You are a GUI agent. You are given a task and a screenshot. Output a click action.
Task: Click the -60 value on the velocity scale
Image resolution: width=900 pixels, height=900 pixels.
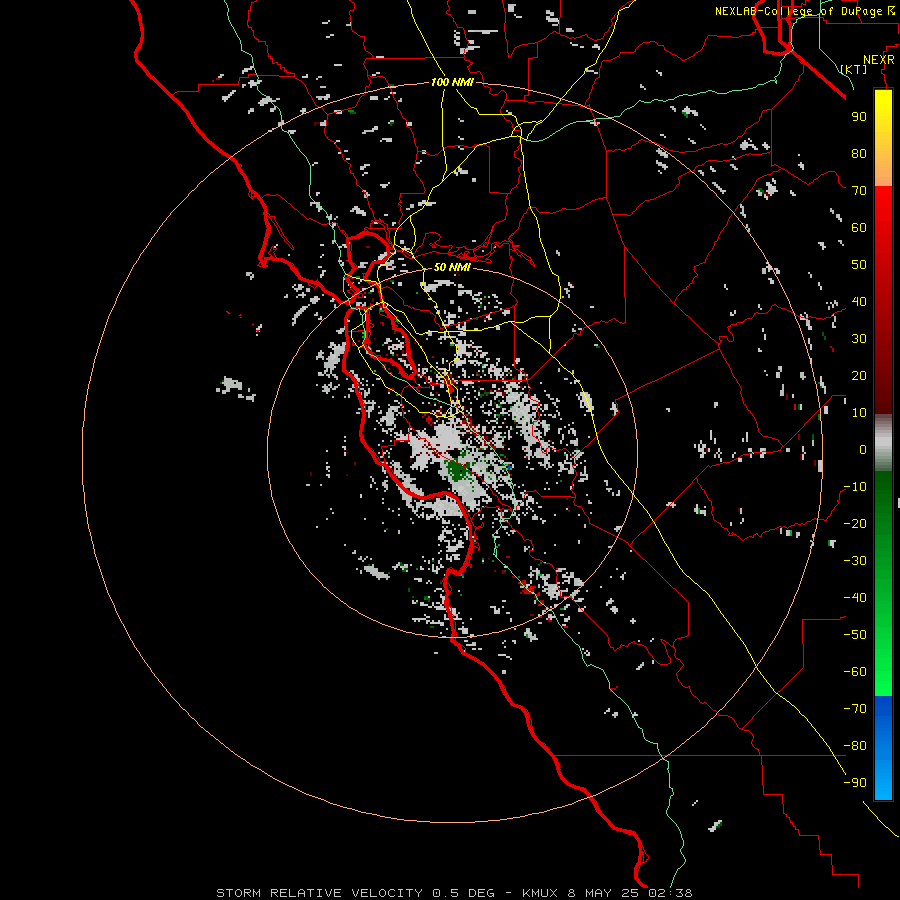pos(855,672)
